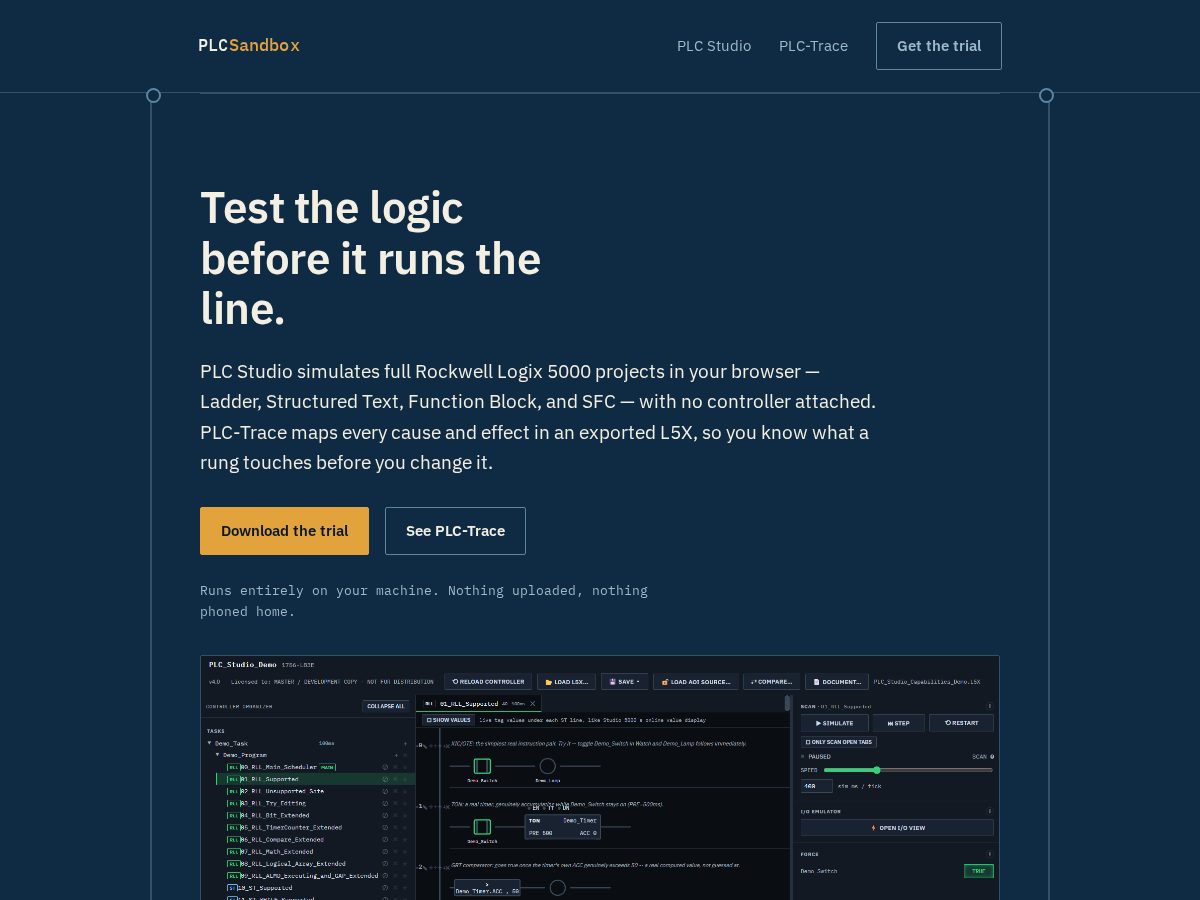Select routine 02_RLL_Unsupported_Site
Viewport: 1200px width, 900px height.
[281, 791]
